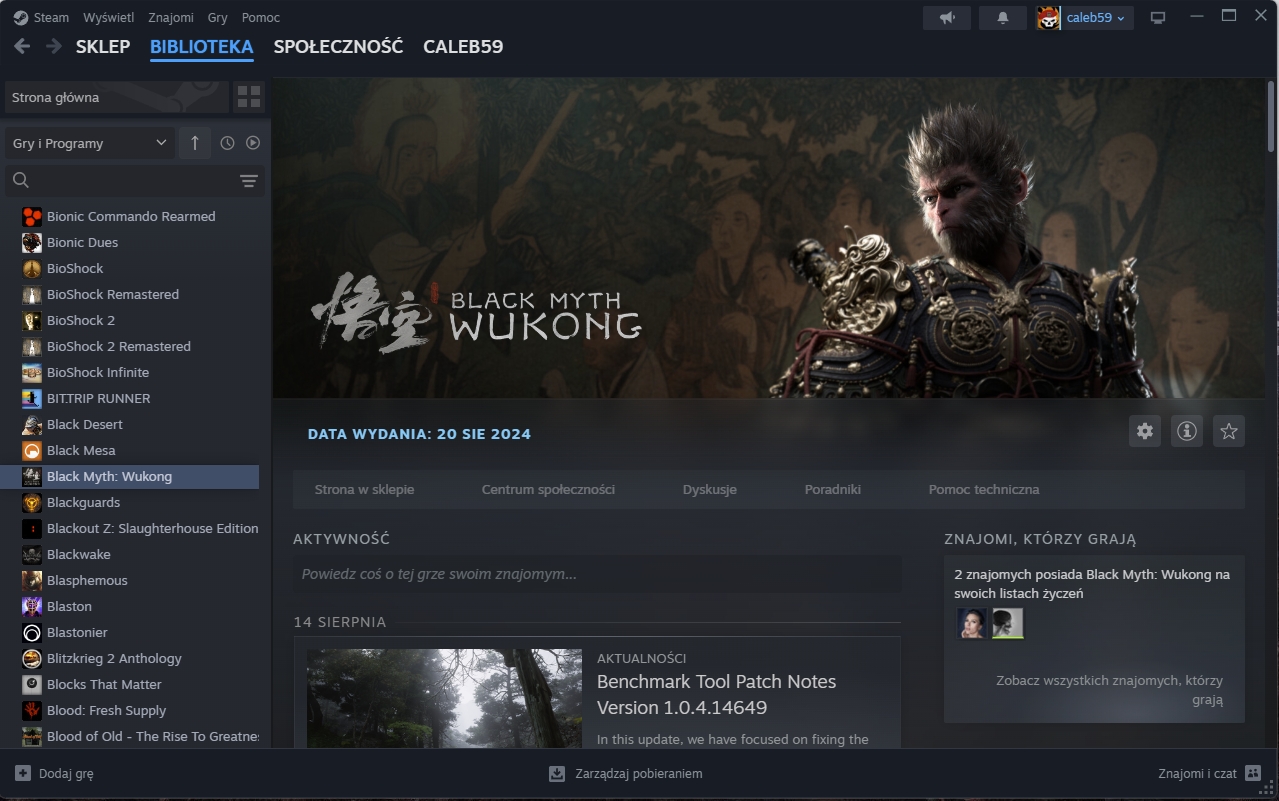
Task: Open the Poradniki link
Action: click(x=833, y=489)
